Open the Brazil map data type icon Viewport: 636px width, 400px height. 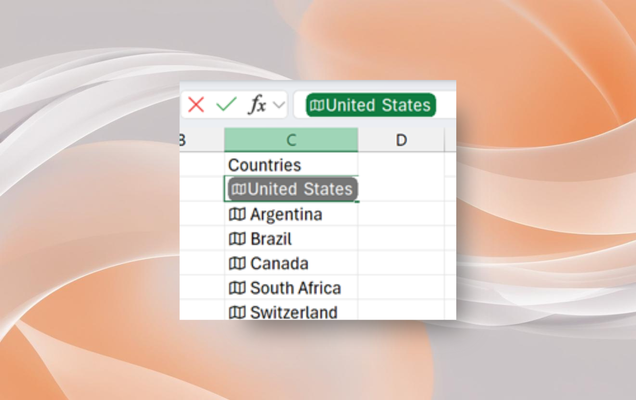pyautogui.click(x=237, y=239)
